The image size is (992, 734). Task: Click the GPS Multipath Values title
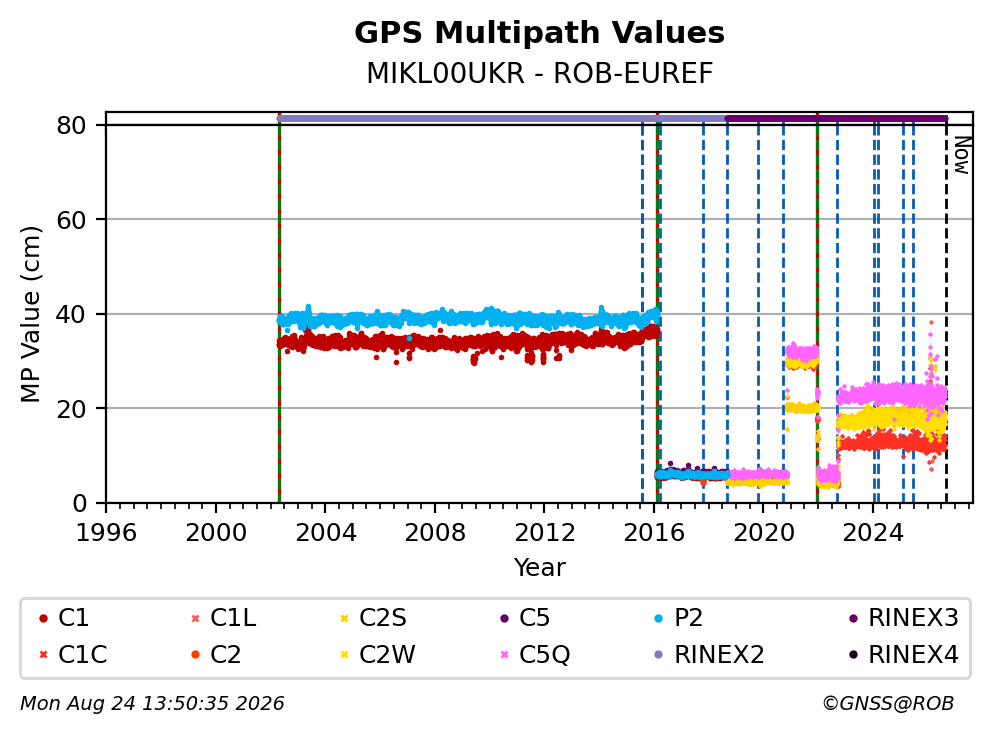(x=539, y=33)
